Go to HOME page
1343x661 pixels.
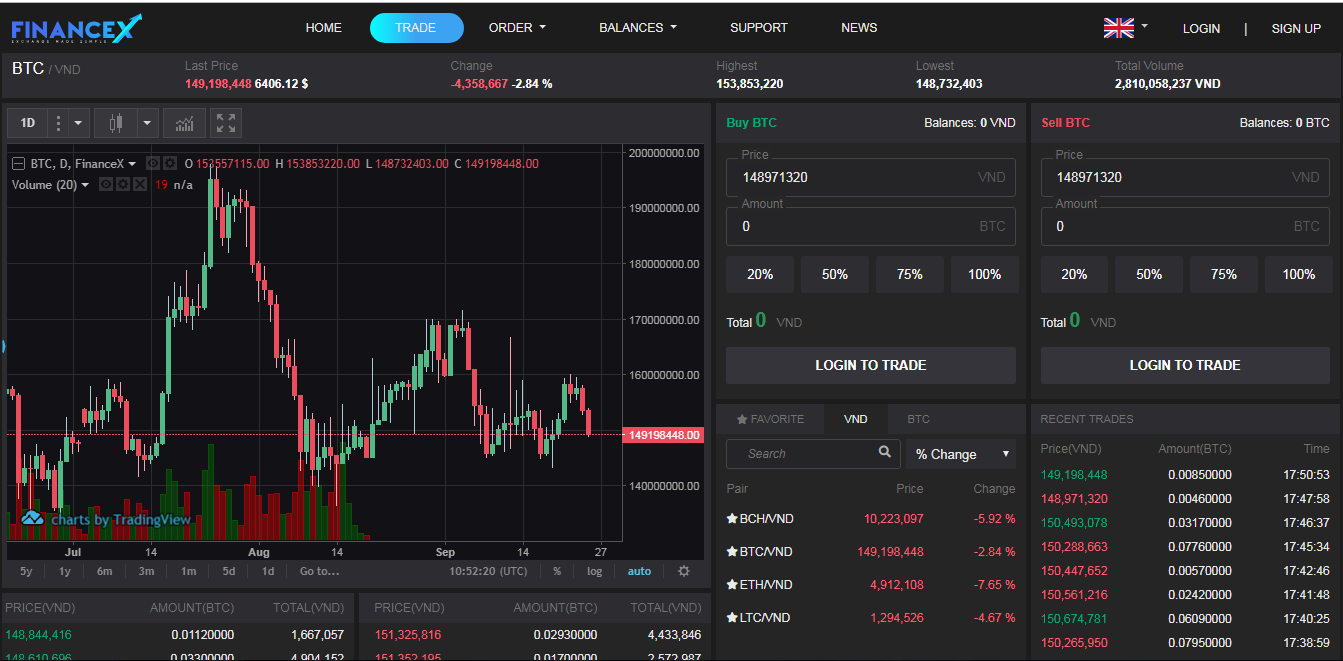[323, 28]
